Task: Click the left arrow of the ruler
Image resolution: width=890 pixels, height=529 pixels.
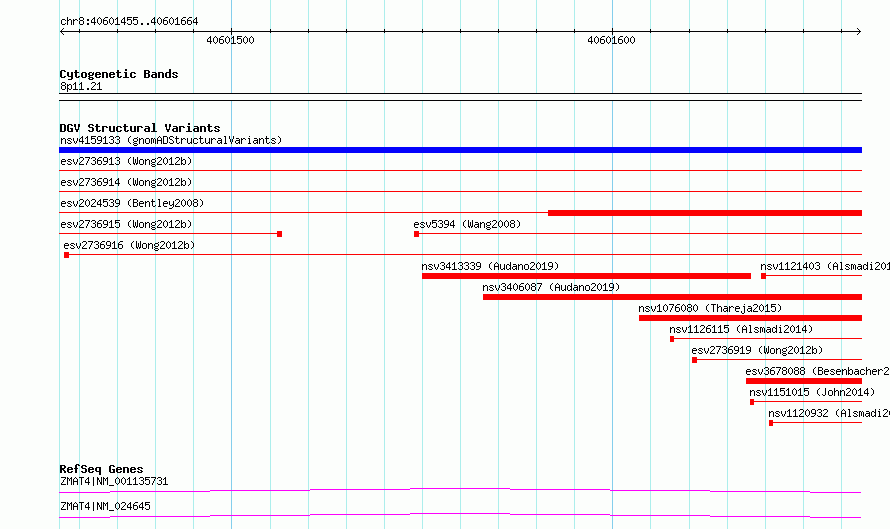Action: click(62, 32)
